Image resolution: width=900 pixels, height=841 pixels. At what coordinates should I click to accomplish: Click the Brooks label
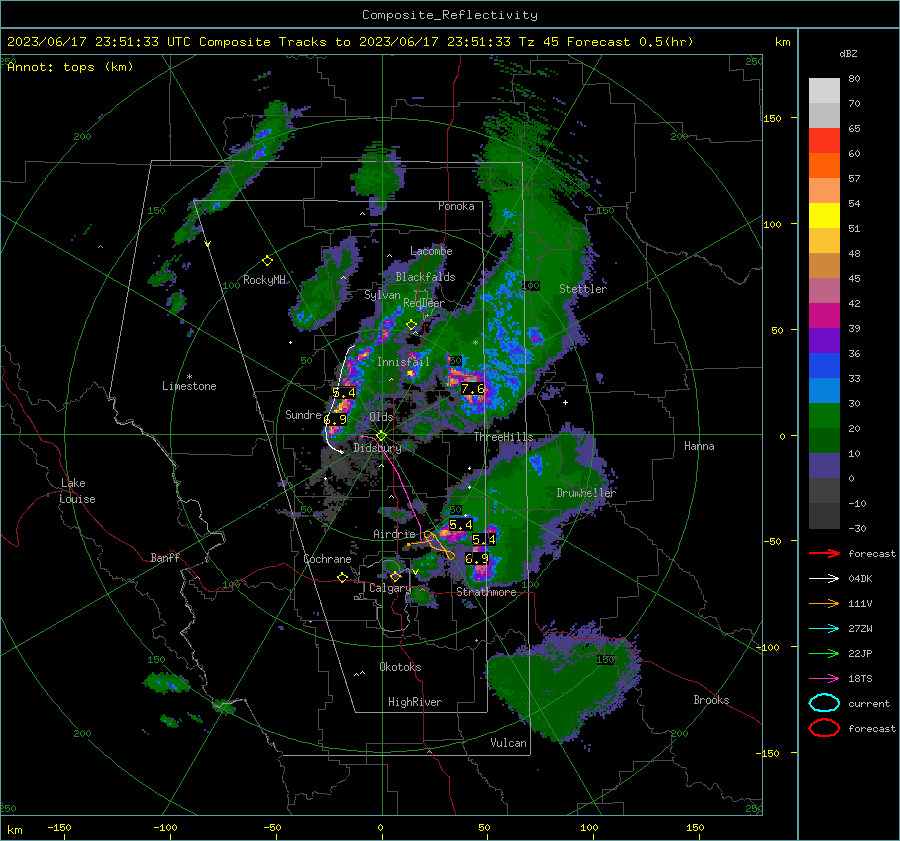711,700
